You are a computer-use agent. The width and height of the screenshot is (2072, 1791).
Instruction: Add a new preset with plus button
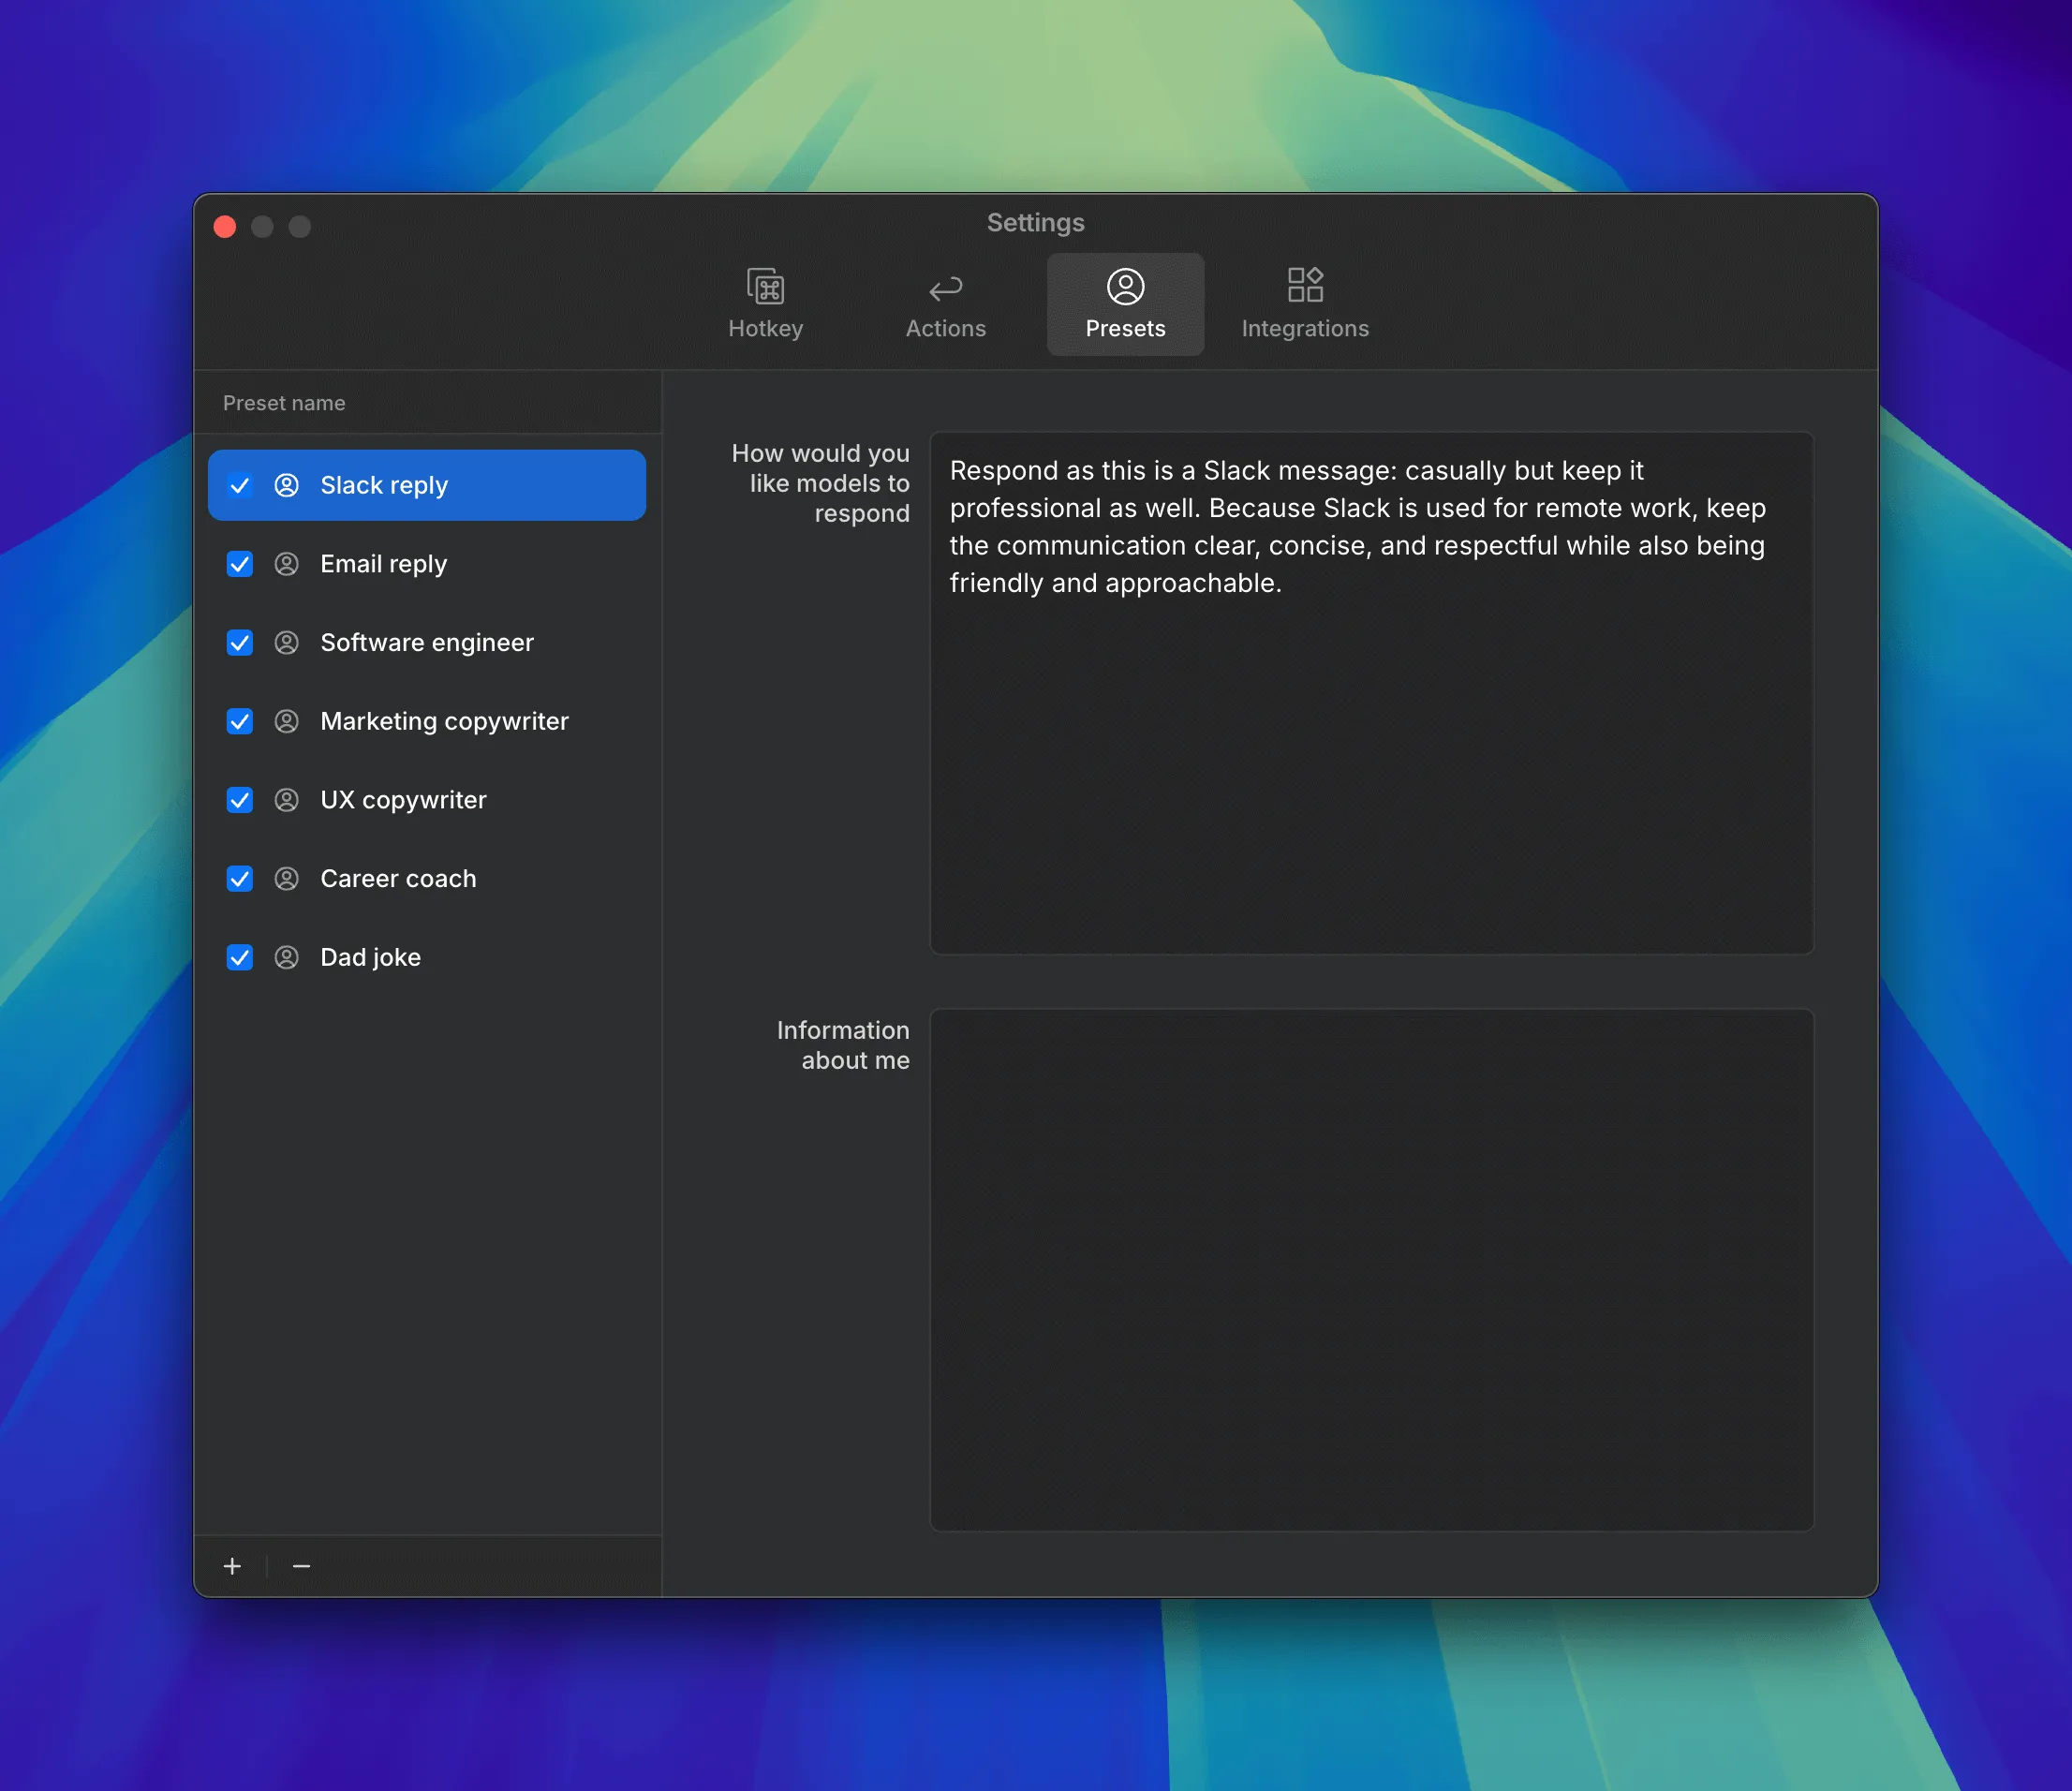[x=232, y=1566]
